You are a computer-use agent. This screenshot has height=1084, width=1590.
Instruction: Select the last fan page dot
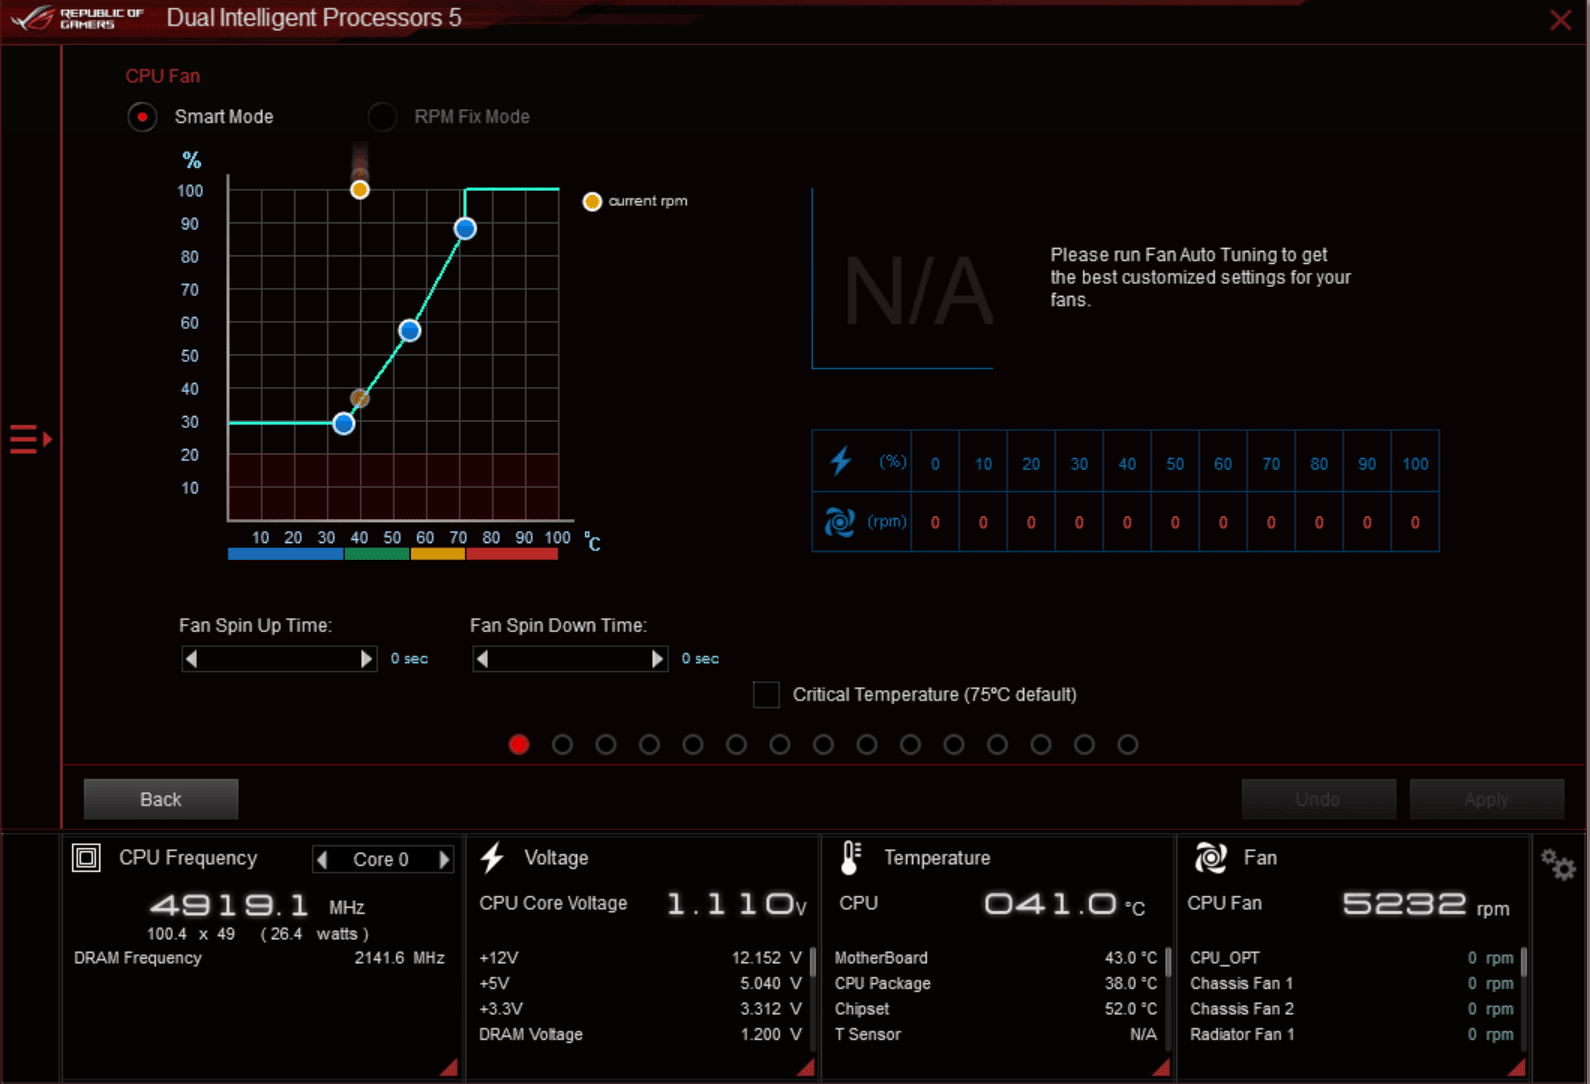coord(1128,745)
